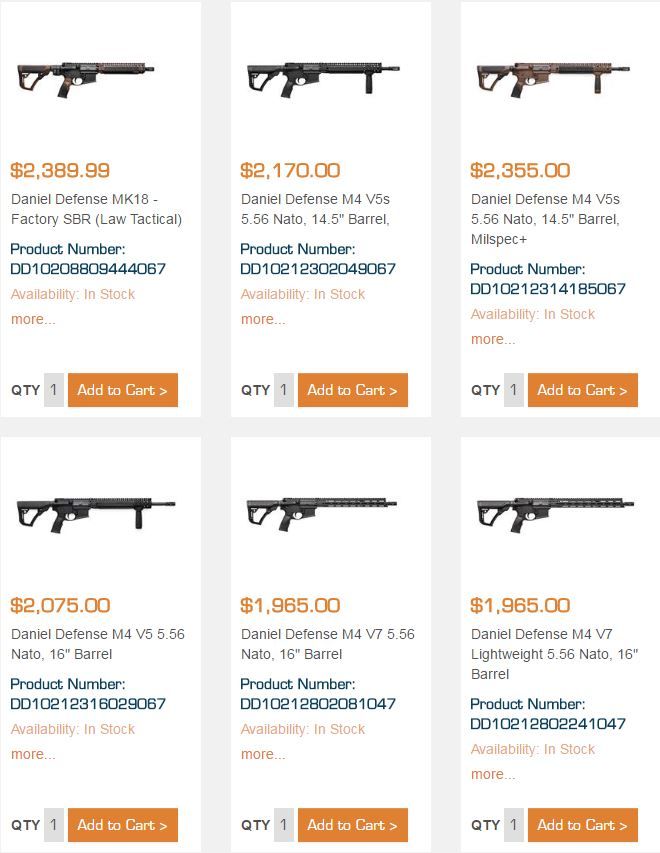Screen dimensions: 660x853
Task: Expand "more..." under the MK18 Factory SBR
Action: (x=33, y=319)
